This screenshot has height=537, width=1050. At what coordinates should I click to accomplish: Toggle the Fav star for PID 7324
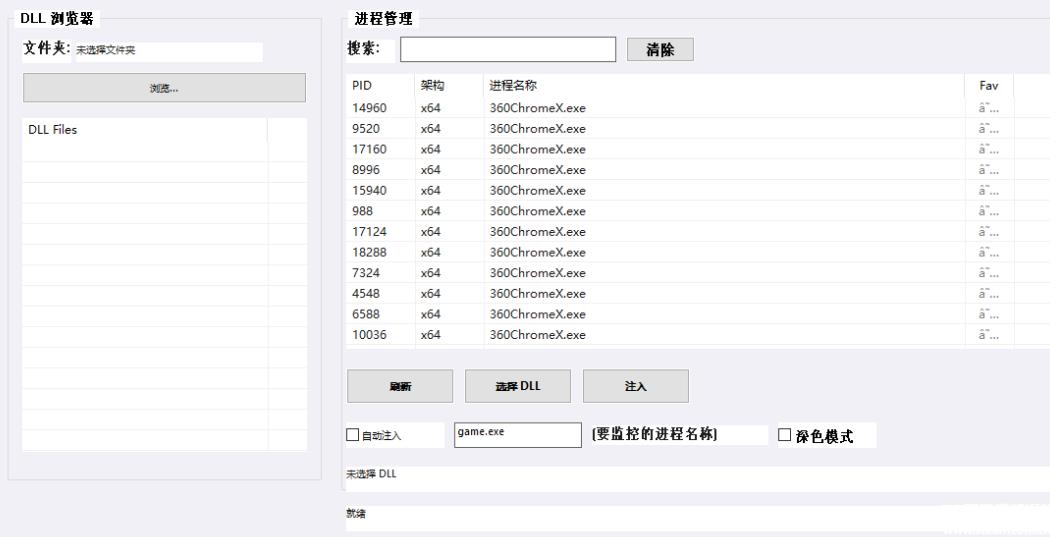(989, 273)
